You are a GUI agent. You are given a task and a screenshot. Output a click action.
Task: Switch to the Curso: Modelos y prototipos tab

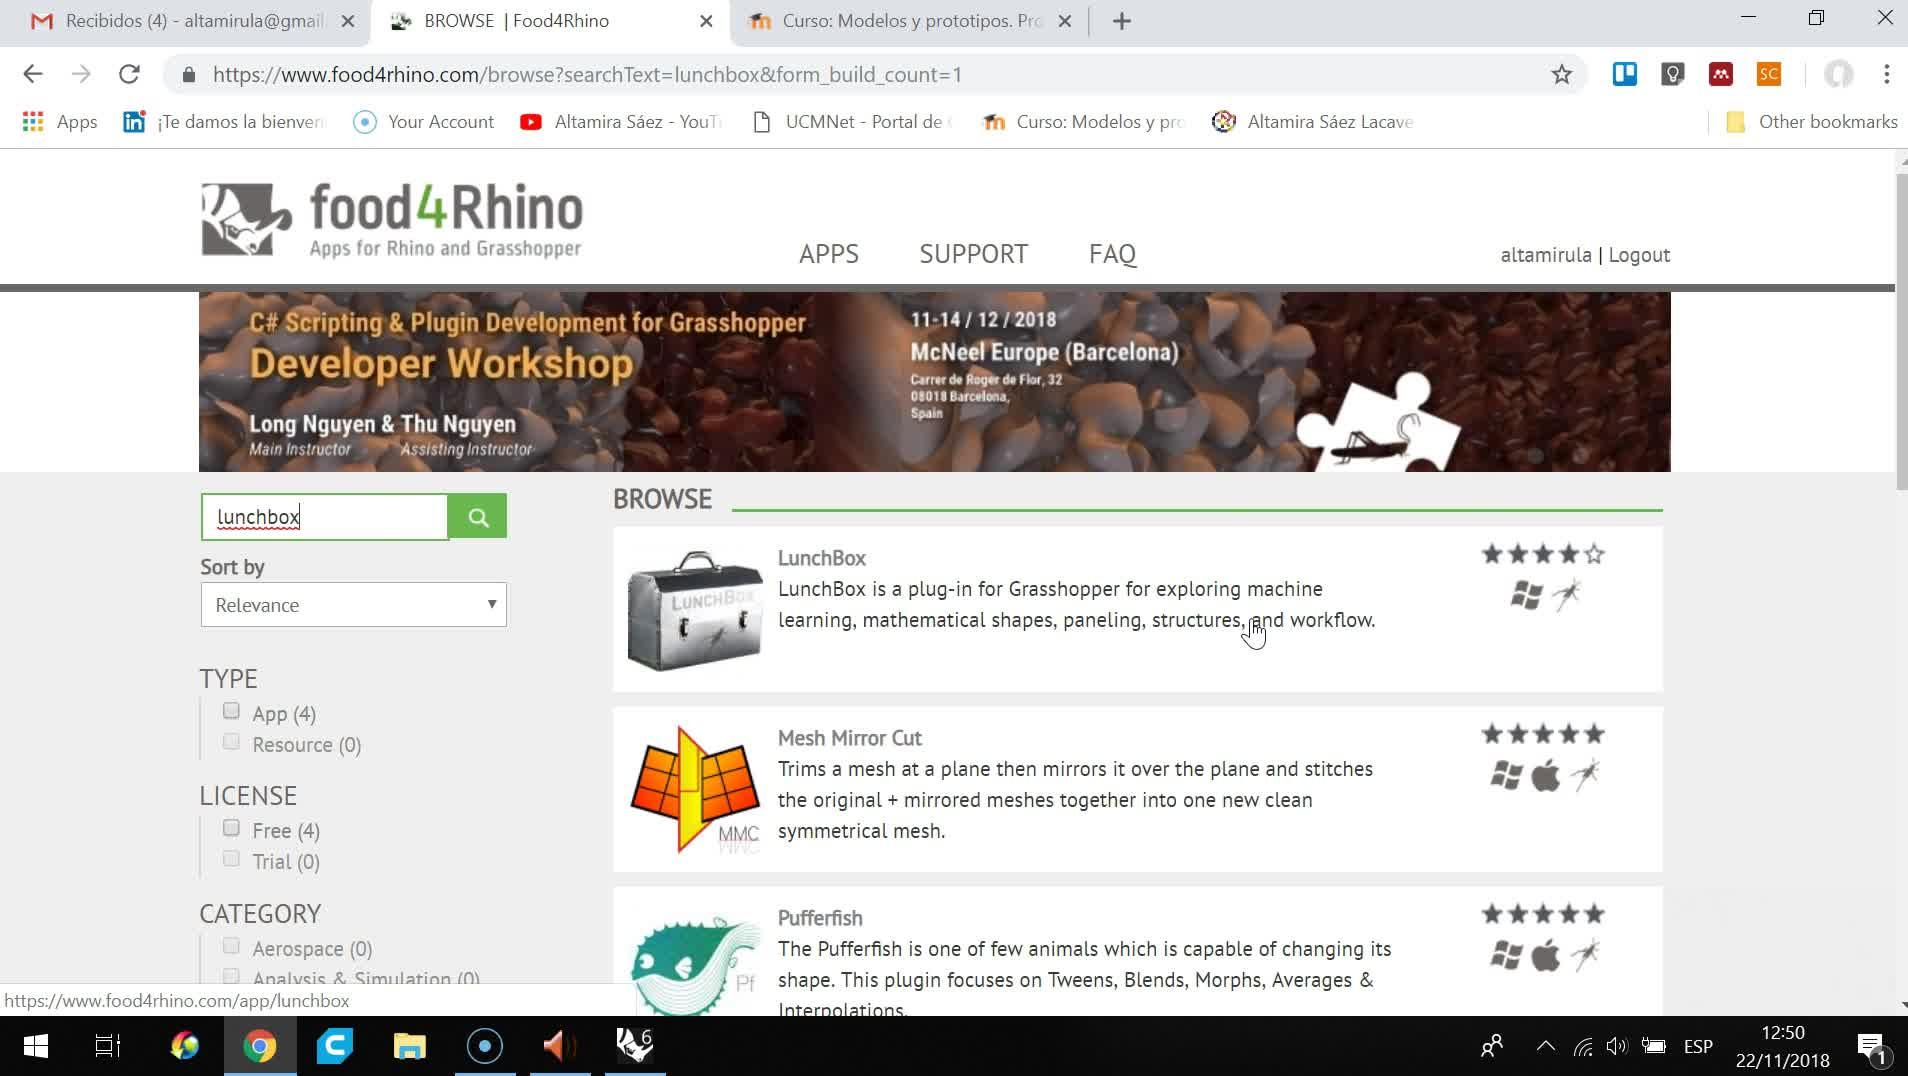point(910,21)
